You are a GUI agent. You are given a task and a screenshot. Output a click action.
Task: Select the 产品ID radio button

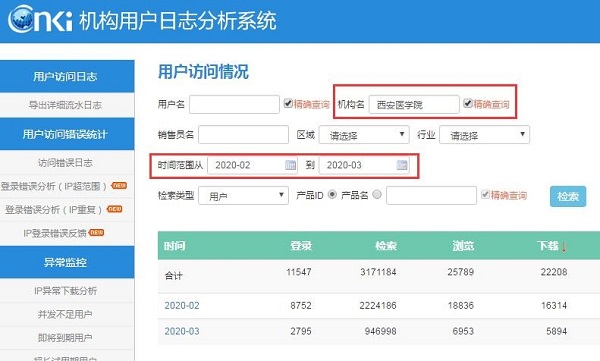(332, 194)
